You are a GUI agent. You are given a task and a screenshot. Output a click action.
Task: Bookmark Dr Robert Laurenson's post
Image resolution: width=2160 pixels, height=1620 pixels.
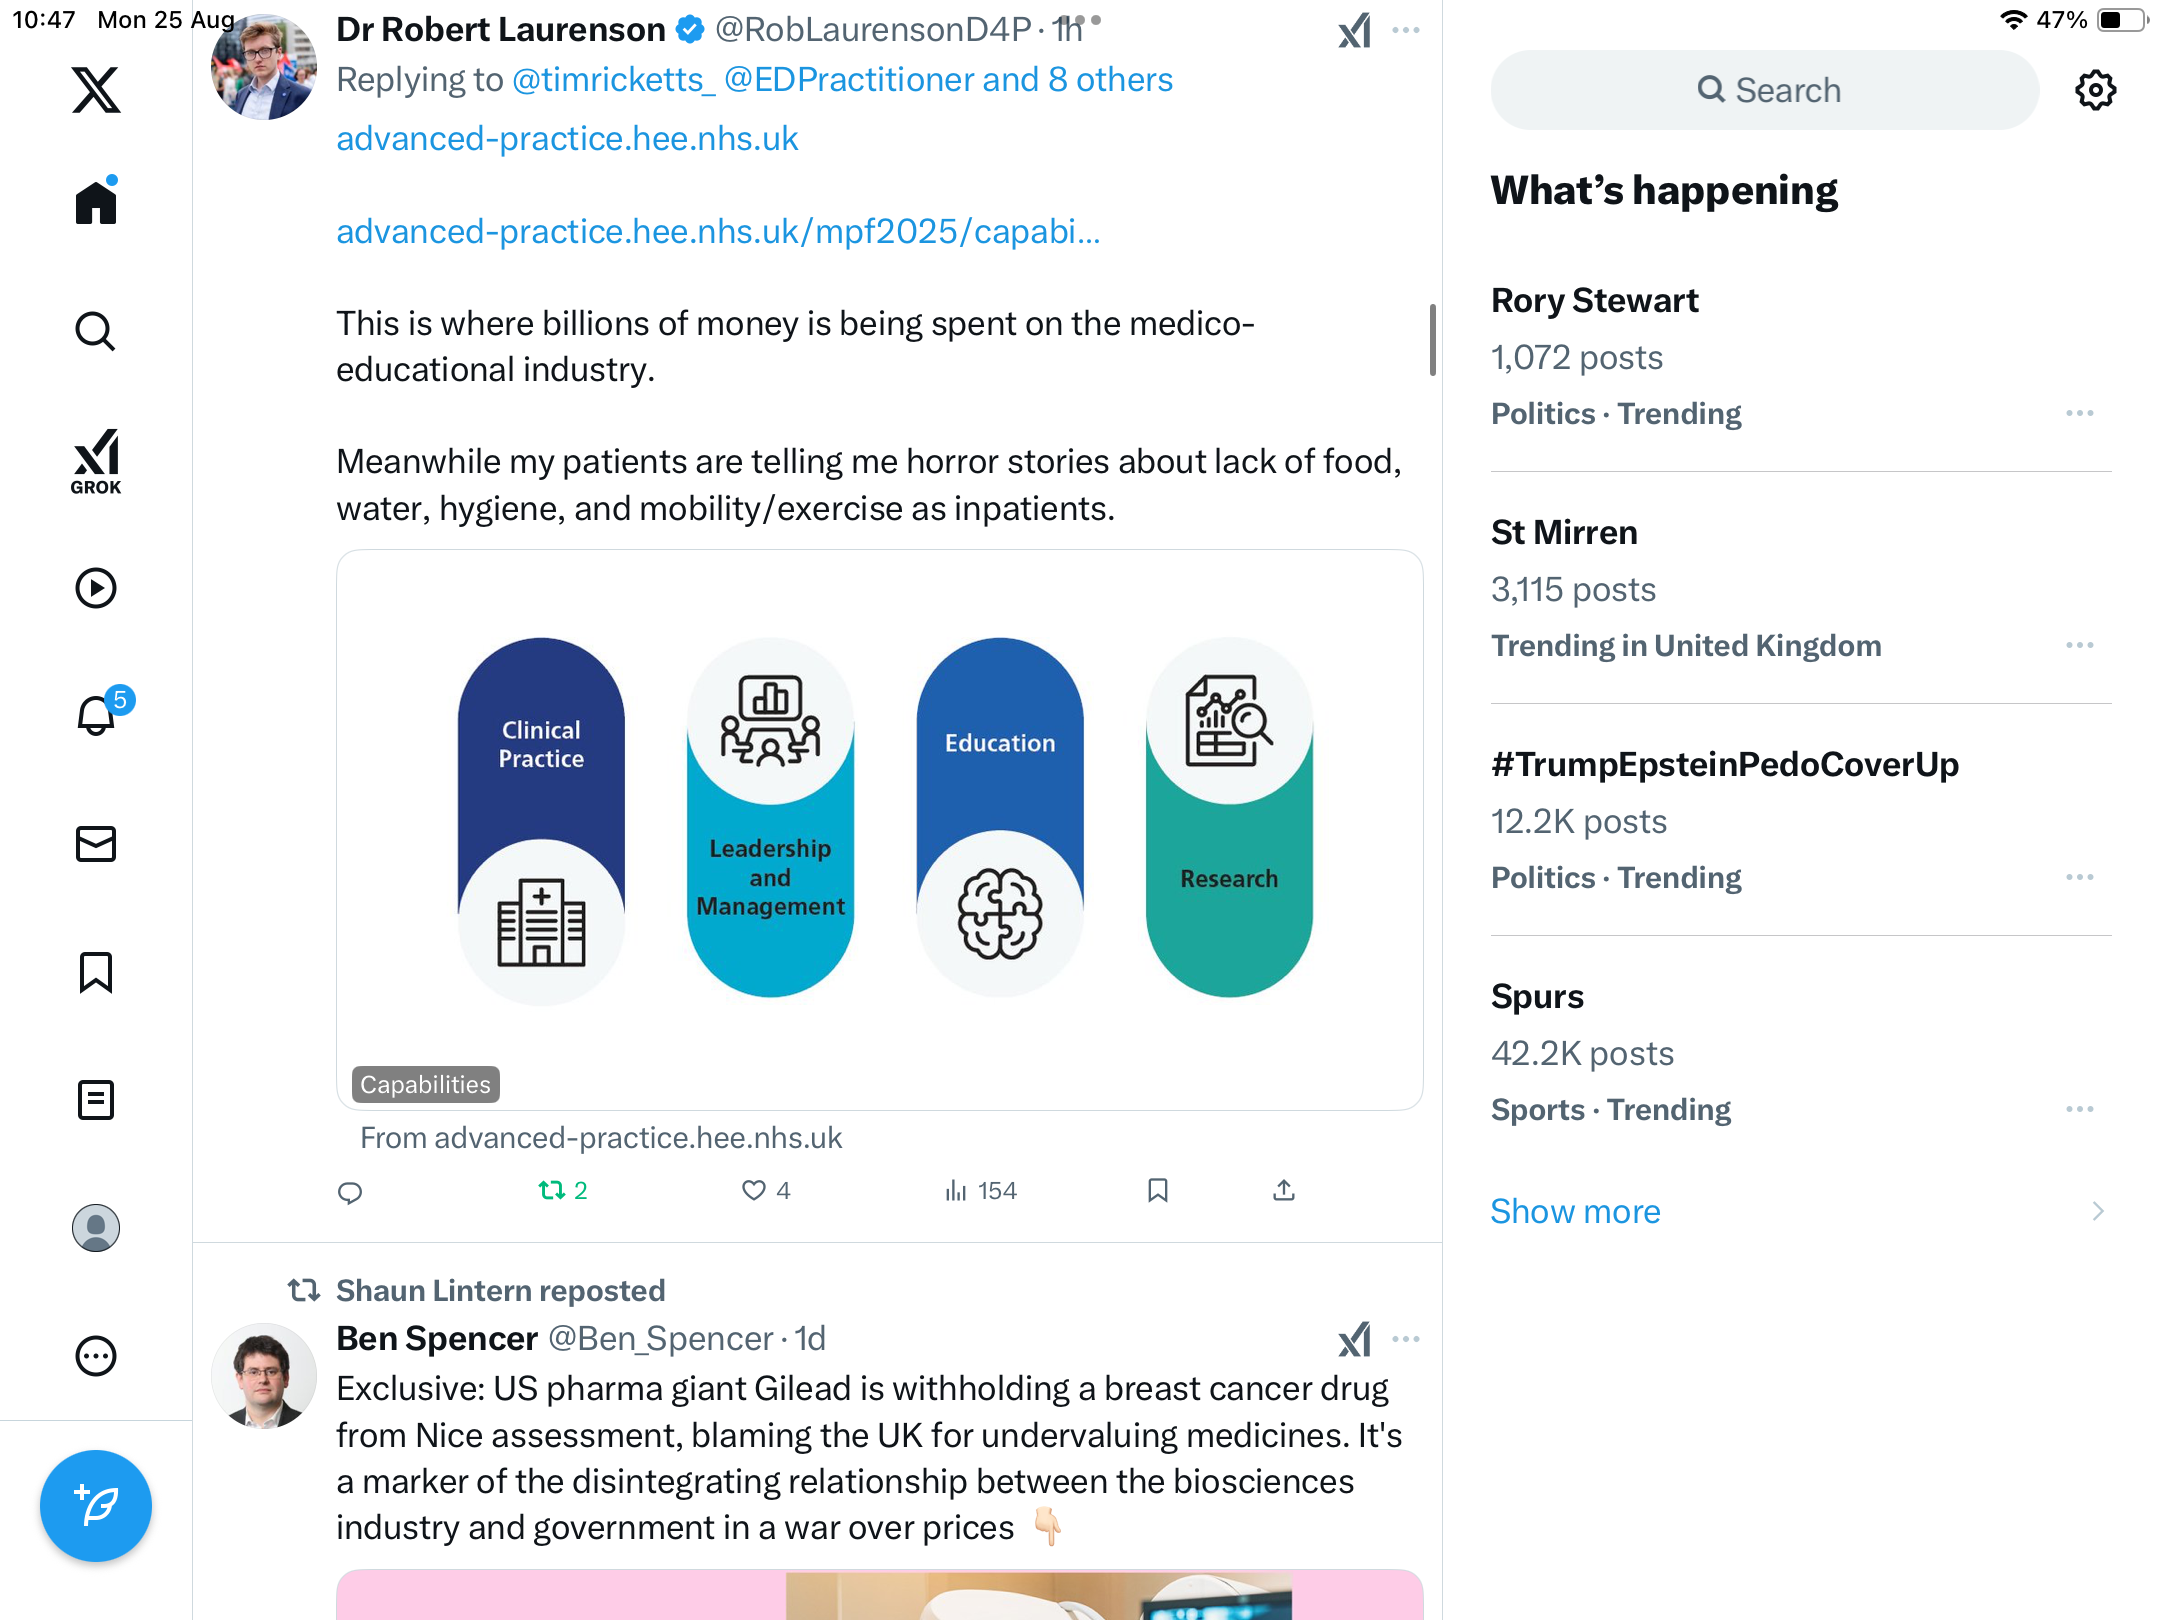(x=1158, y=1190)
